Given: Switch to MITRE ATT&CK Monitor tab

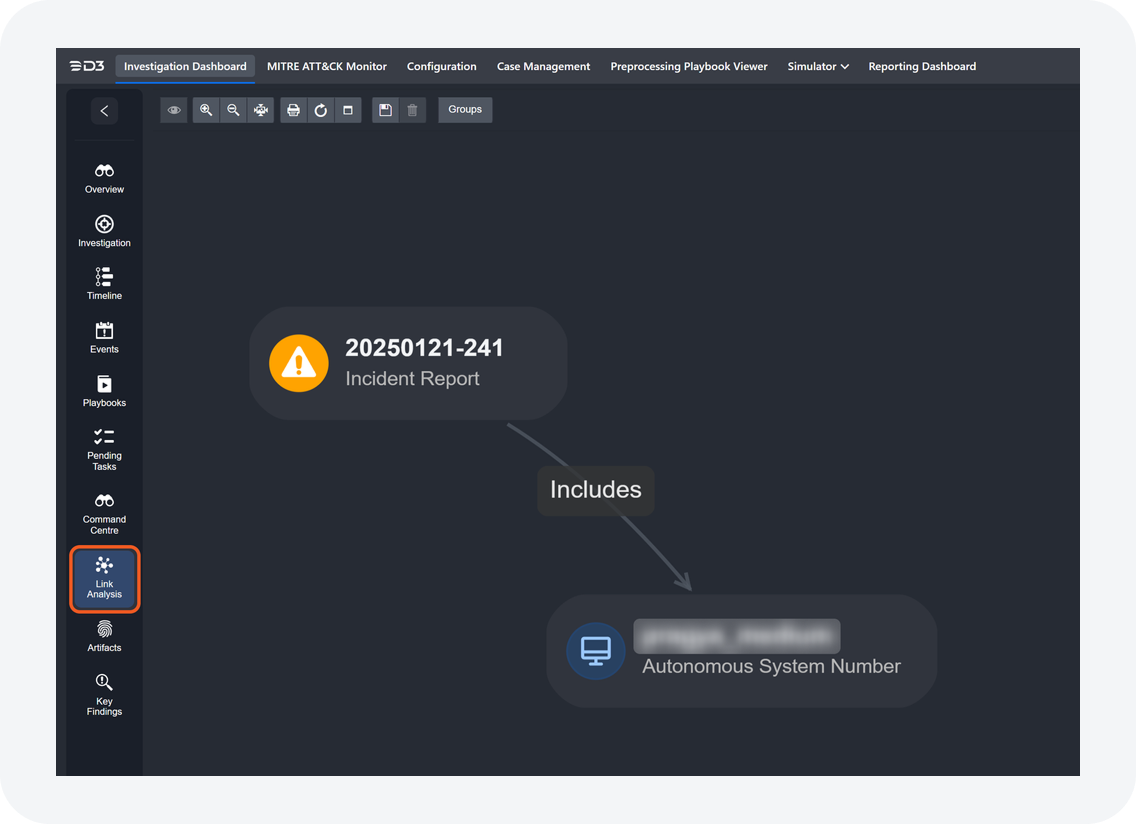Looking at the screenshot, I should click(x=326, y=67).
